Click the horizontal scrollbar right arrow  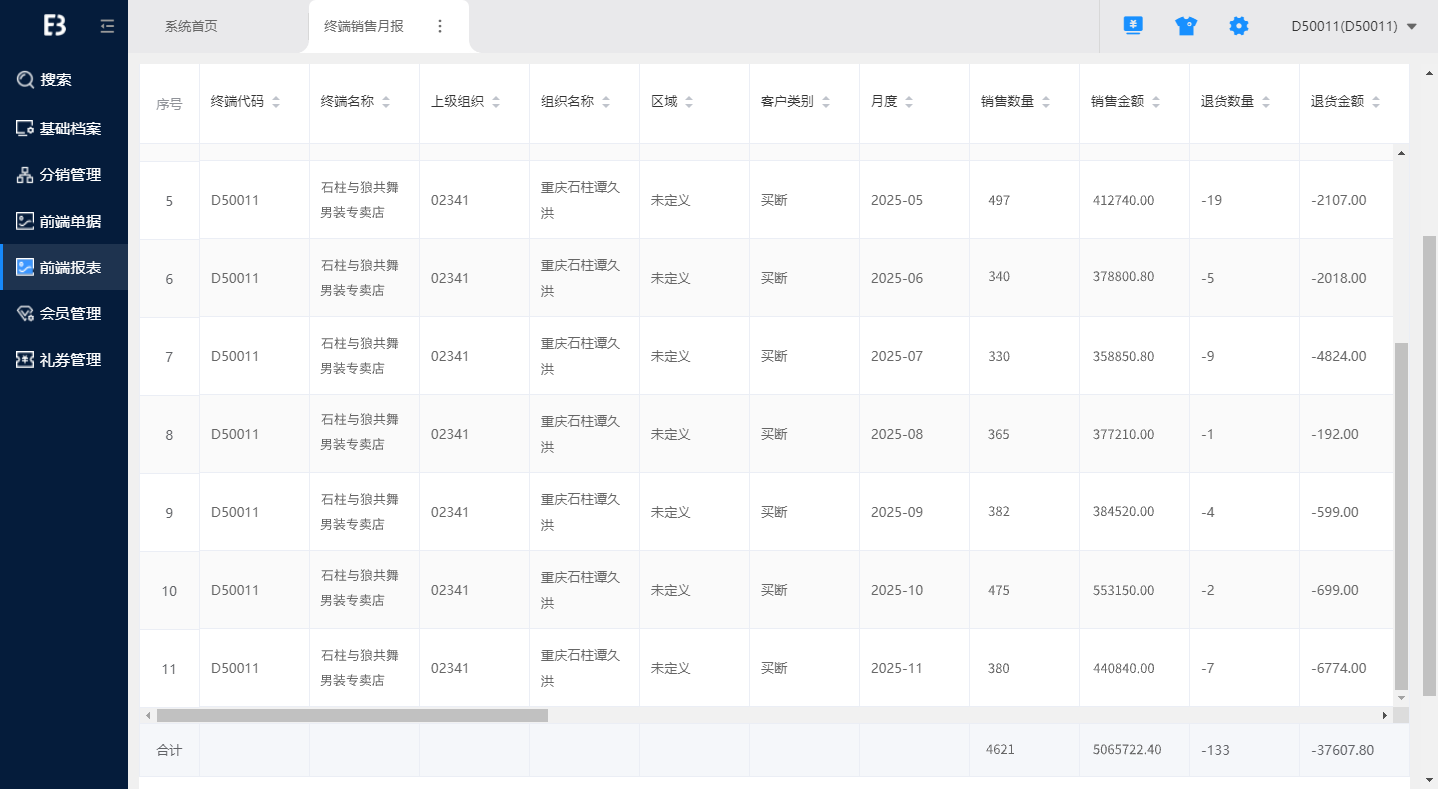[x=1385, y=716]
